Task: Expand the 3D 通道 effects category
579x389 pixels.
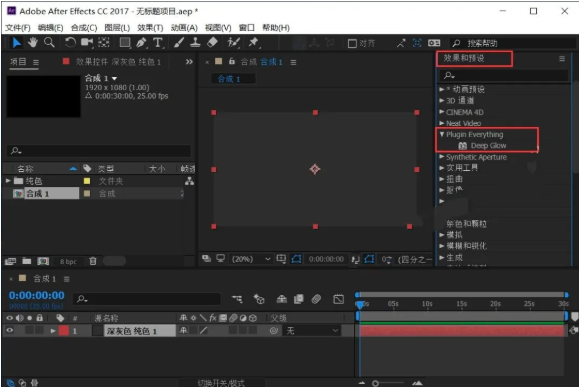Action: pos(442,100)
